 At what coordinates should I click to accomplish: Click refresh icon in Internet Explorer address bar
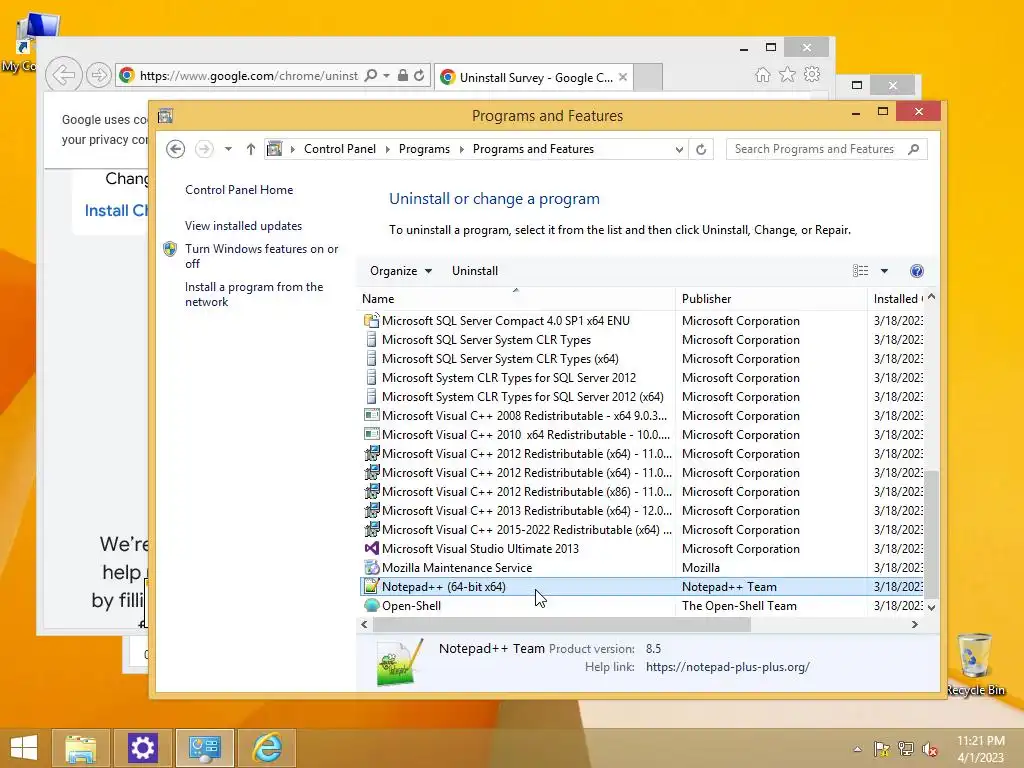point(419,76)
